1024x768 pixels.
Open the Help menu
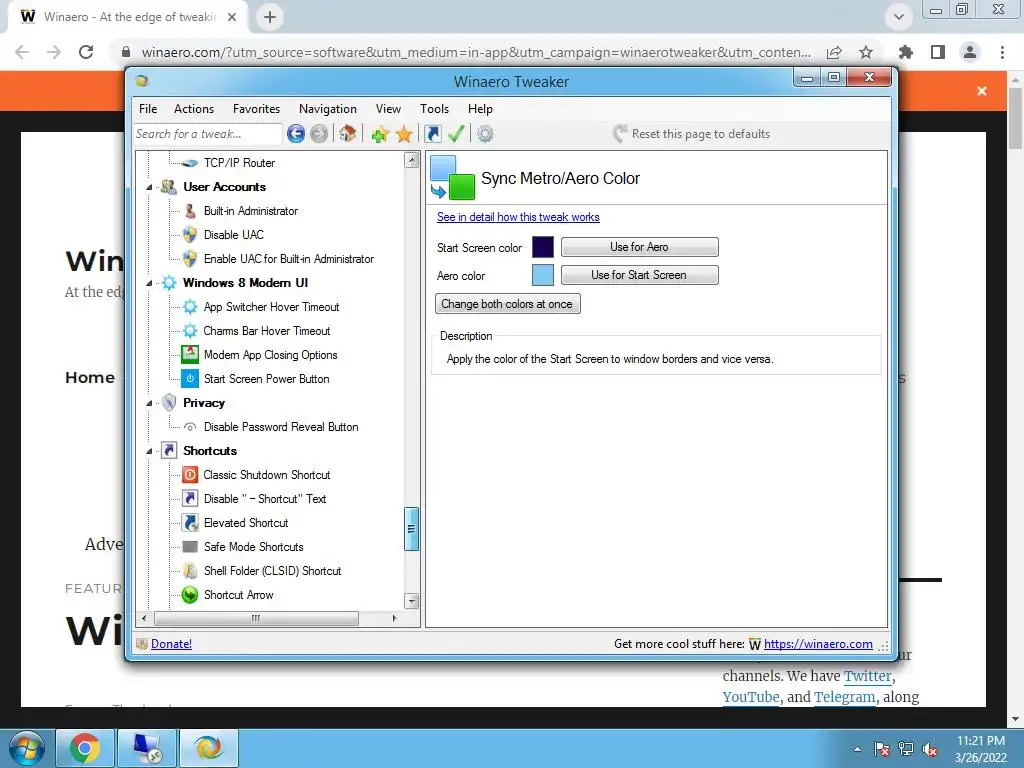point(480,109)
